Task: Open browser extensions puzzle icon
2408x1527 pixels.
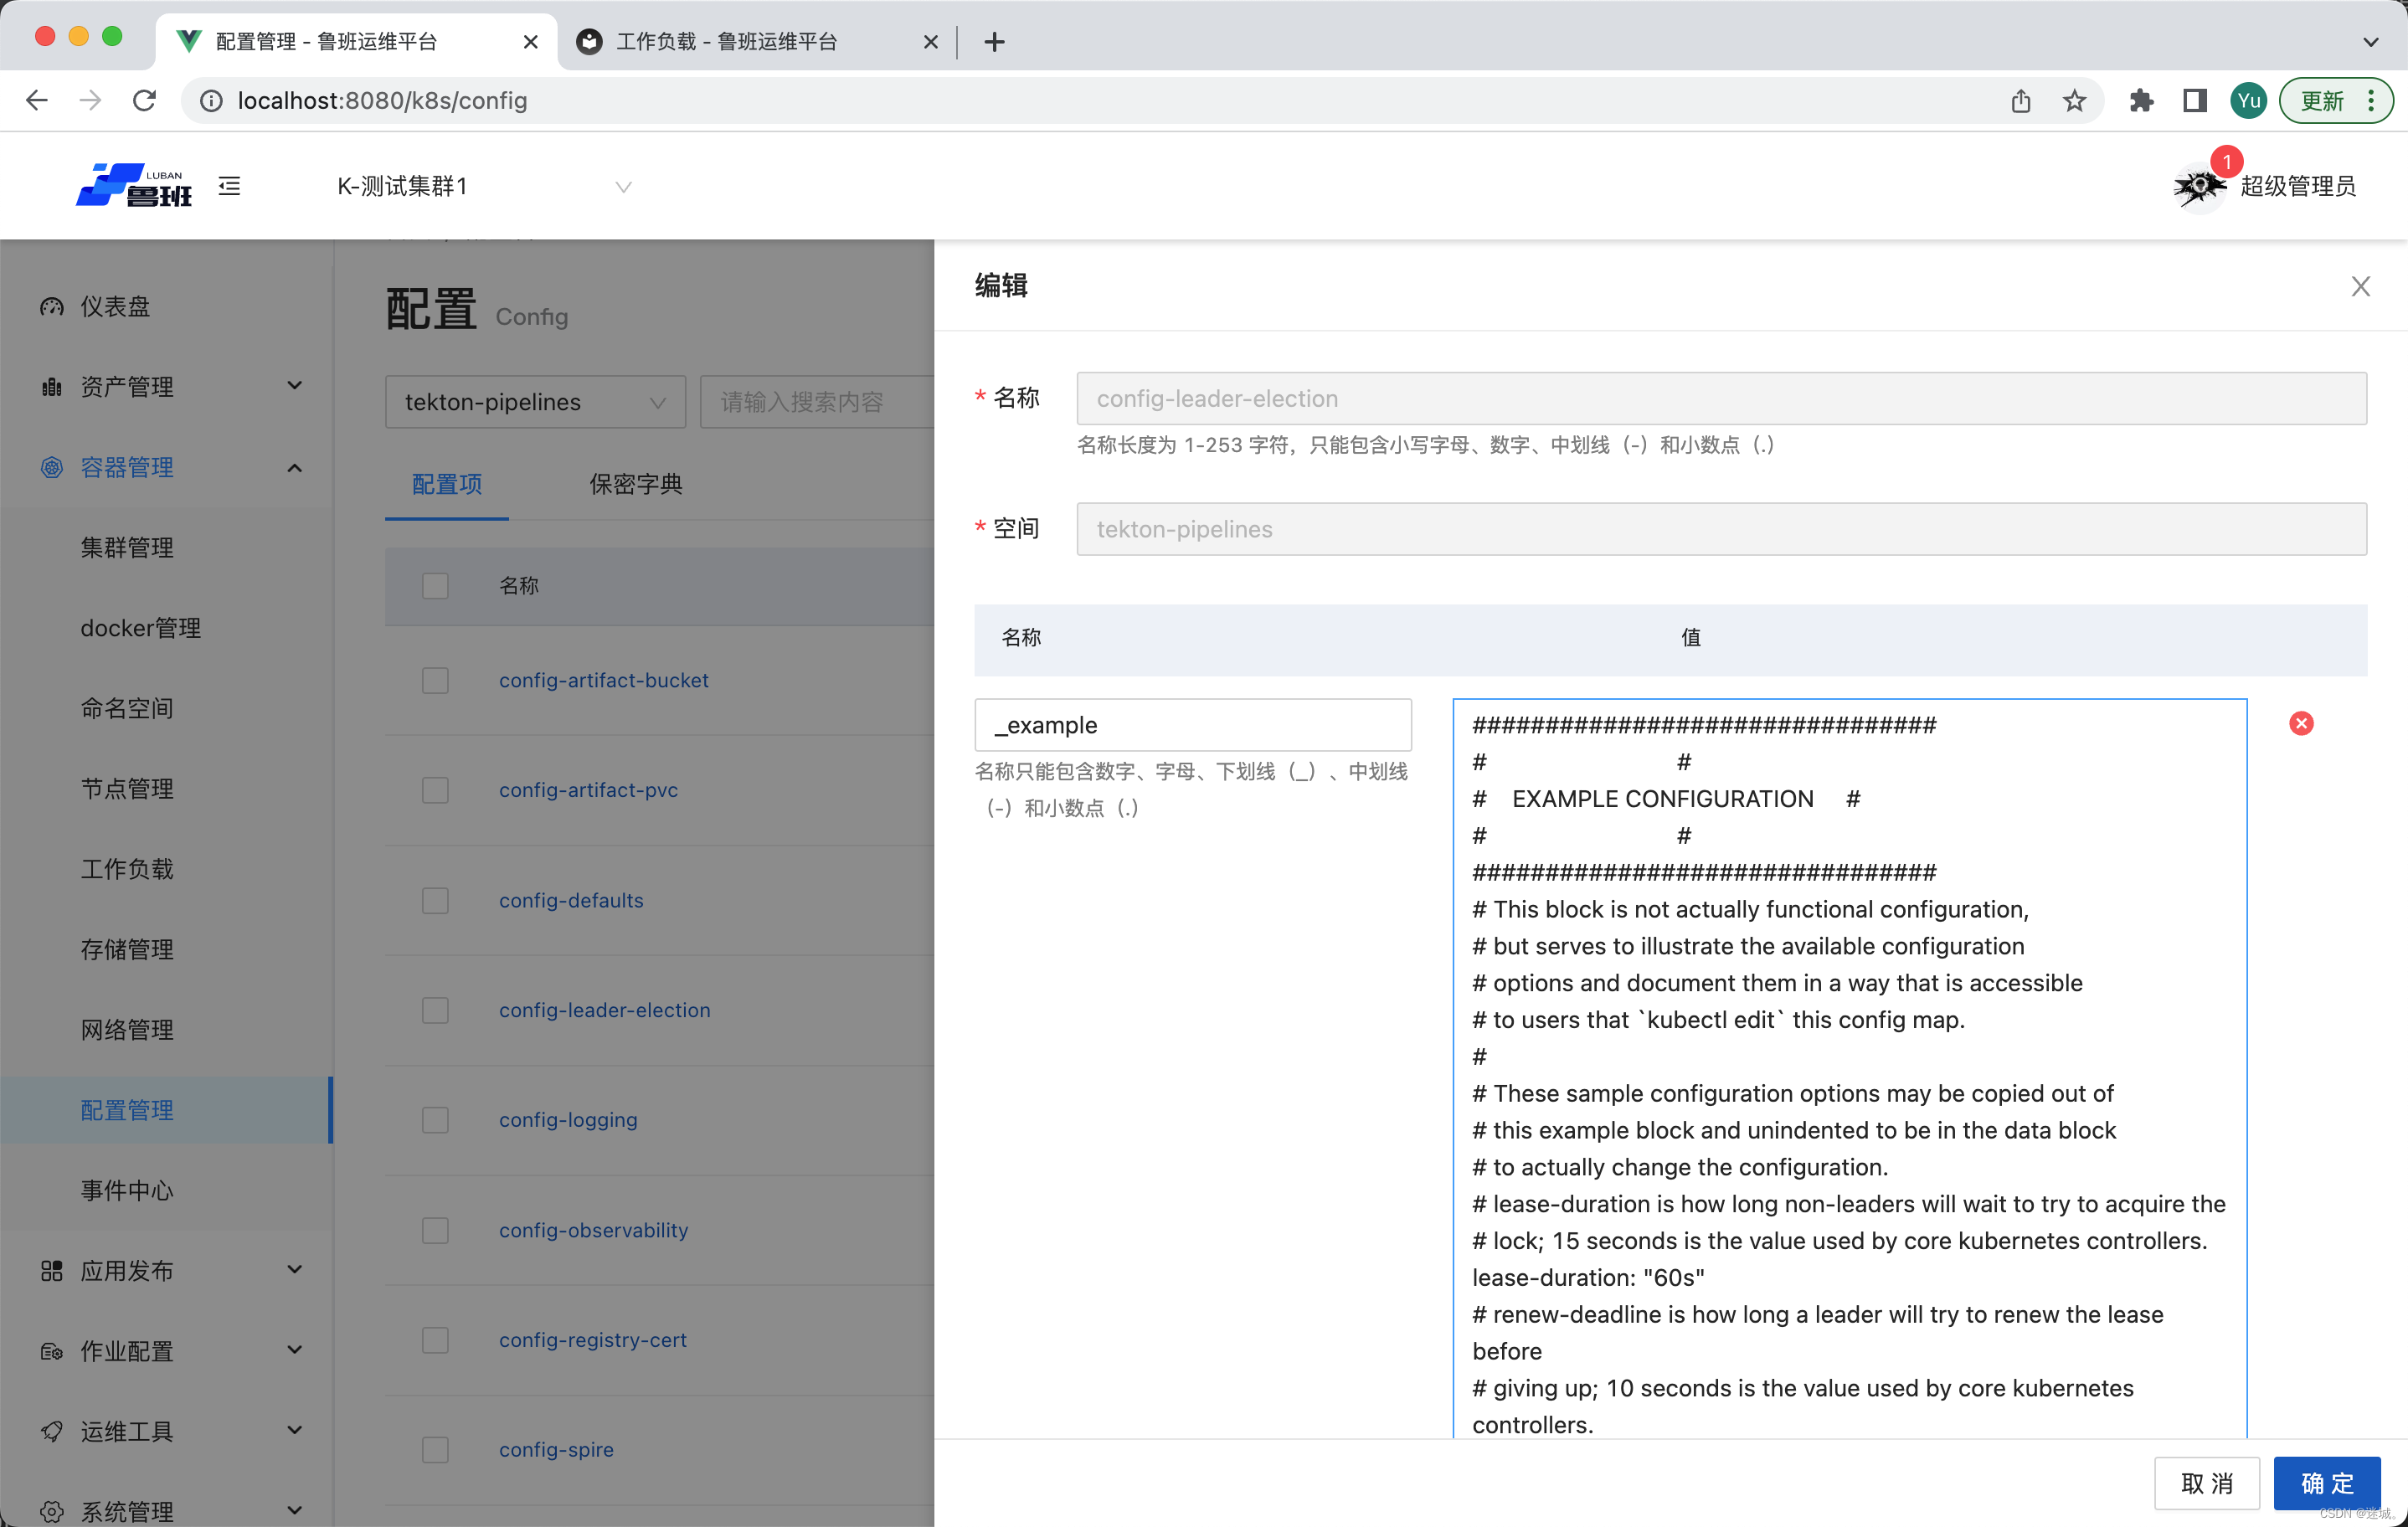Action: [x=2140, y=101]
